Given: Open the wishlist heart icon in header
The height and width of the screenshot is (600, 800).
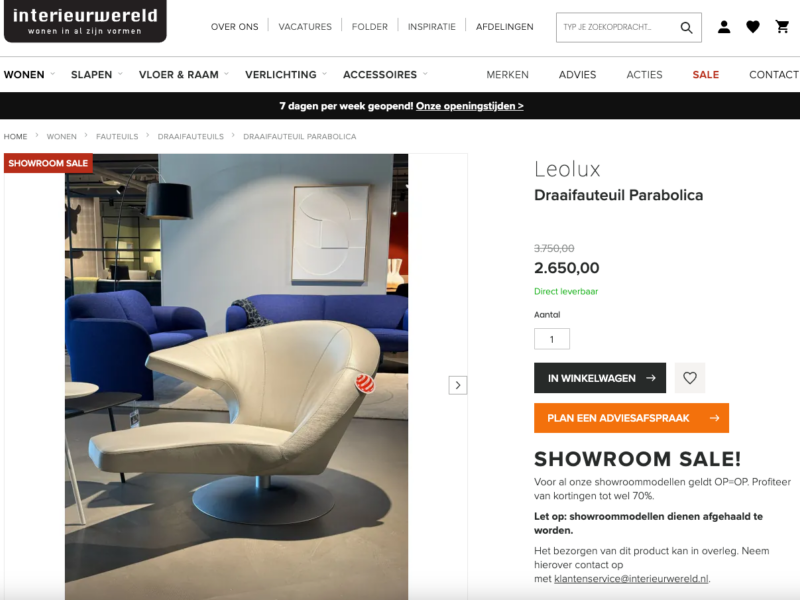Looking at the screenshot, I should point(753,27).
